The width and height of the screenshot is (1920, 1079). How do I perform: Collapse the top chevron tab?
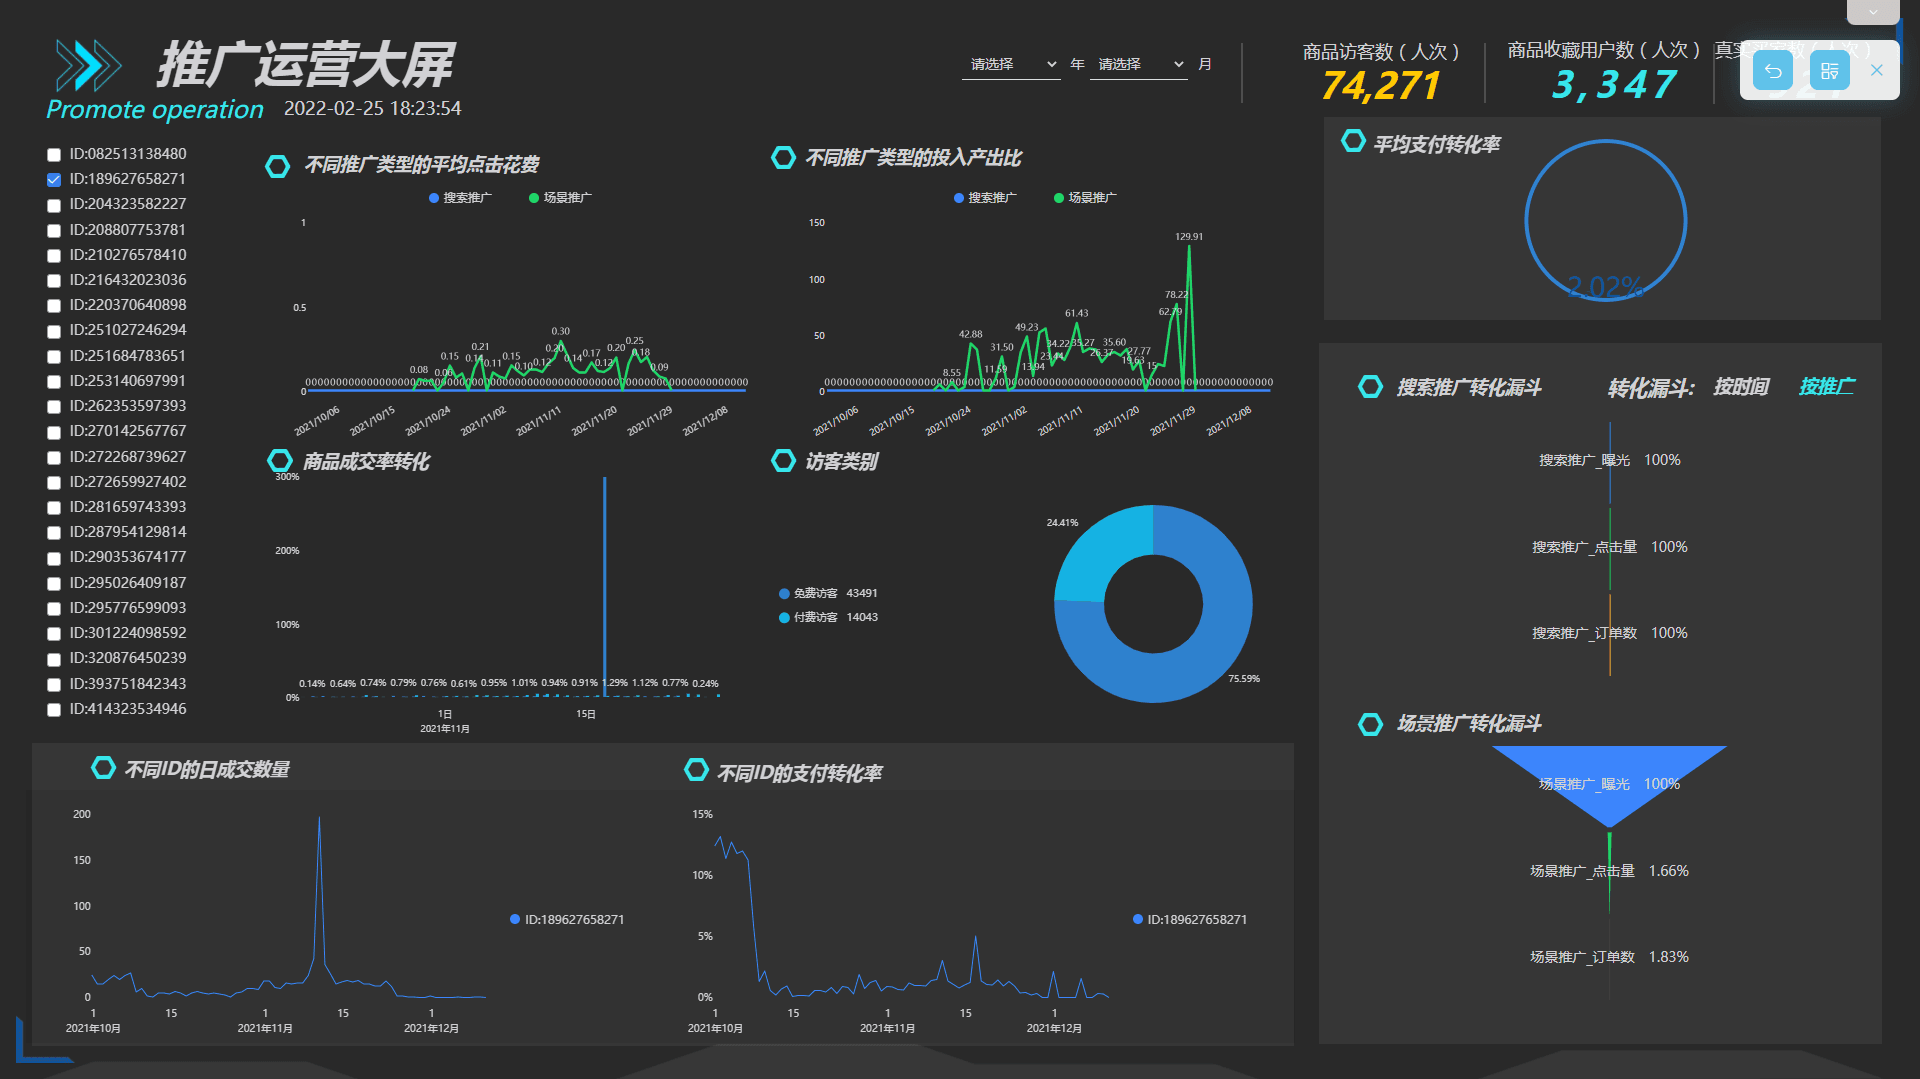pos(1873,12)
